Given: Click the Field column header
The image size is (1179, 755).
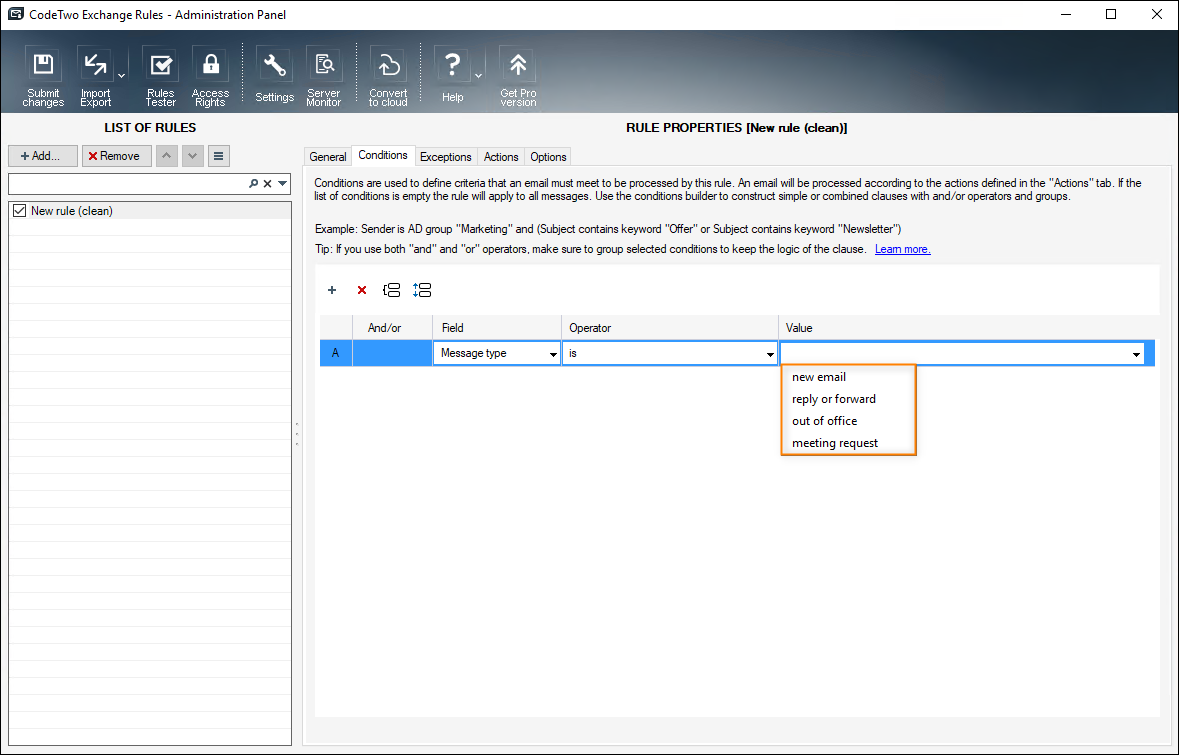Looking at the screenshot, I should tap(497, 328).
